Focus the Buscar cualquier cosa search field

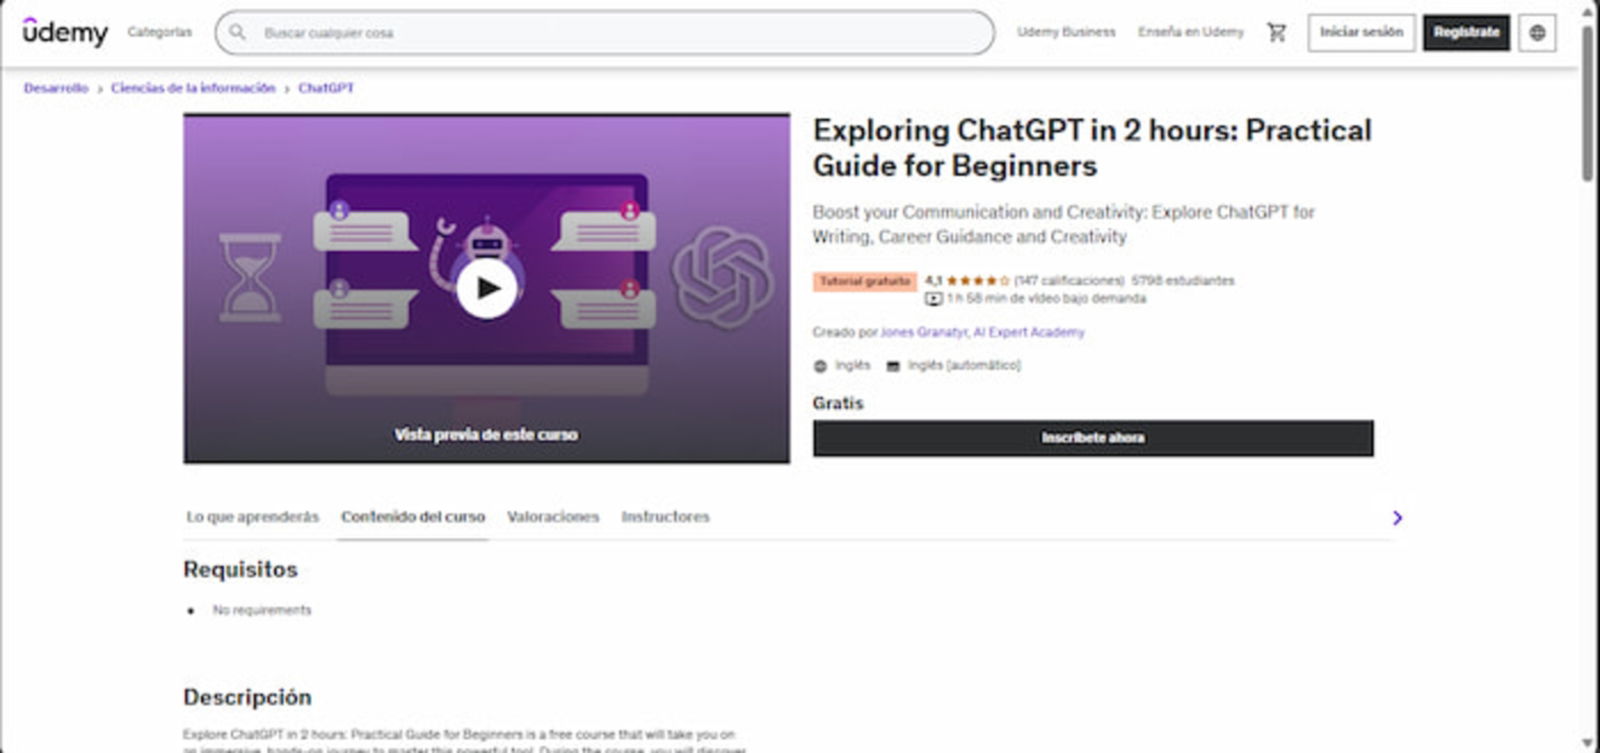(605, 32)
